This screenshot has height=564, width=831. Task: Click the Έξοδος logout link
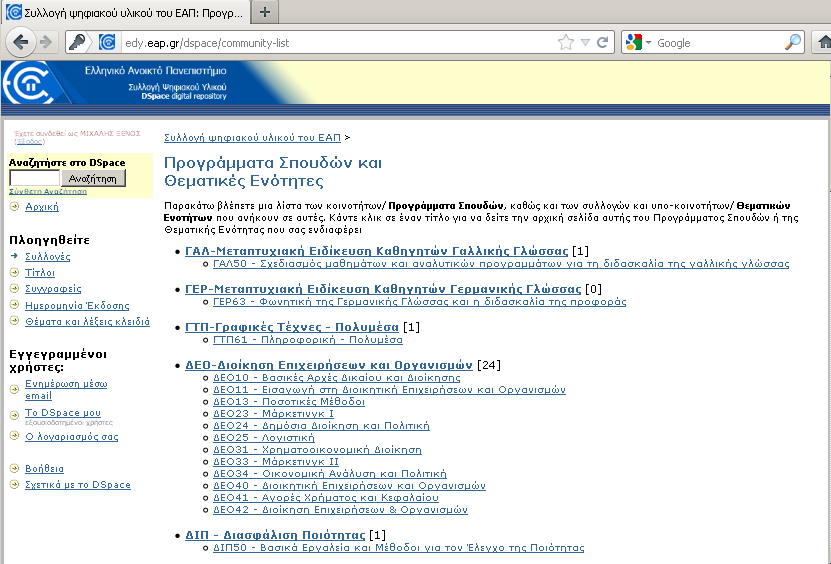click(30, 142)
